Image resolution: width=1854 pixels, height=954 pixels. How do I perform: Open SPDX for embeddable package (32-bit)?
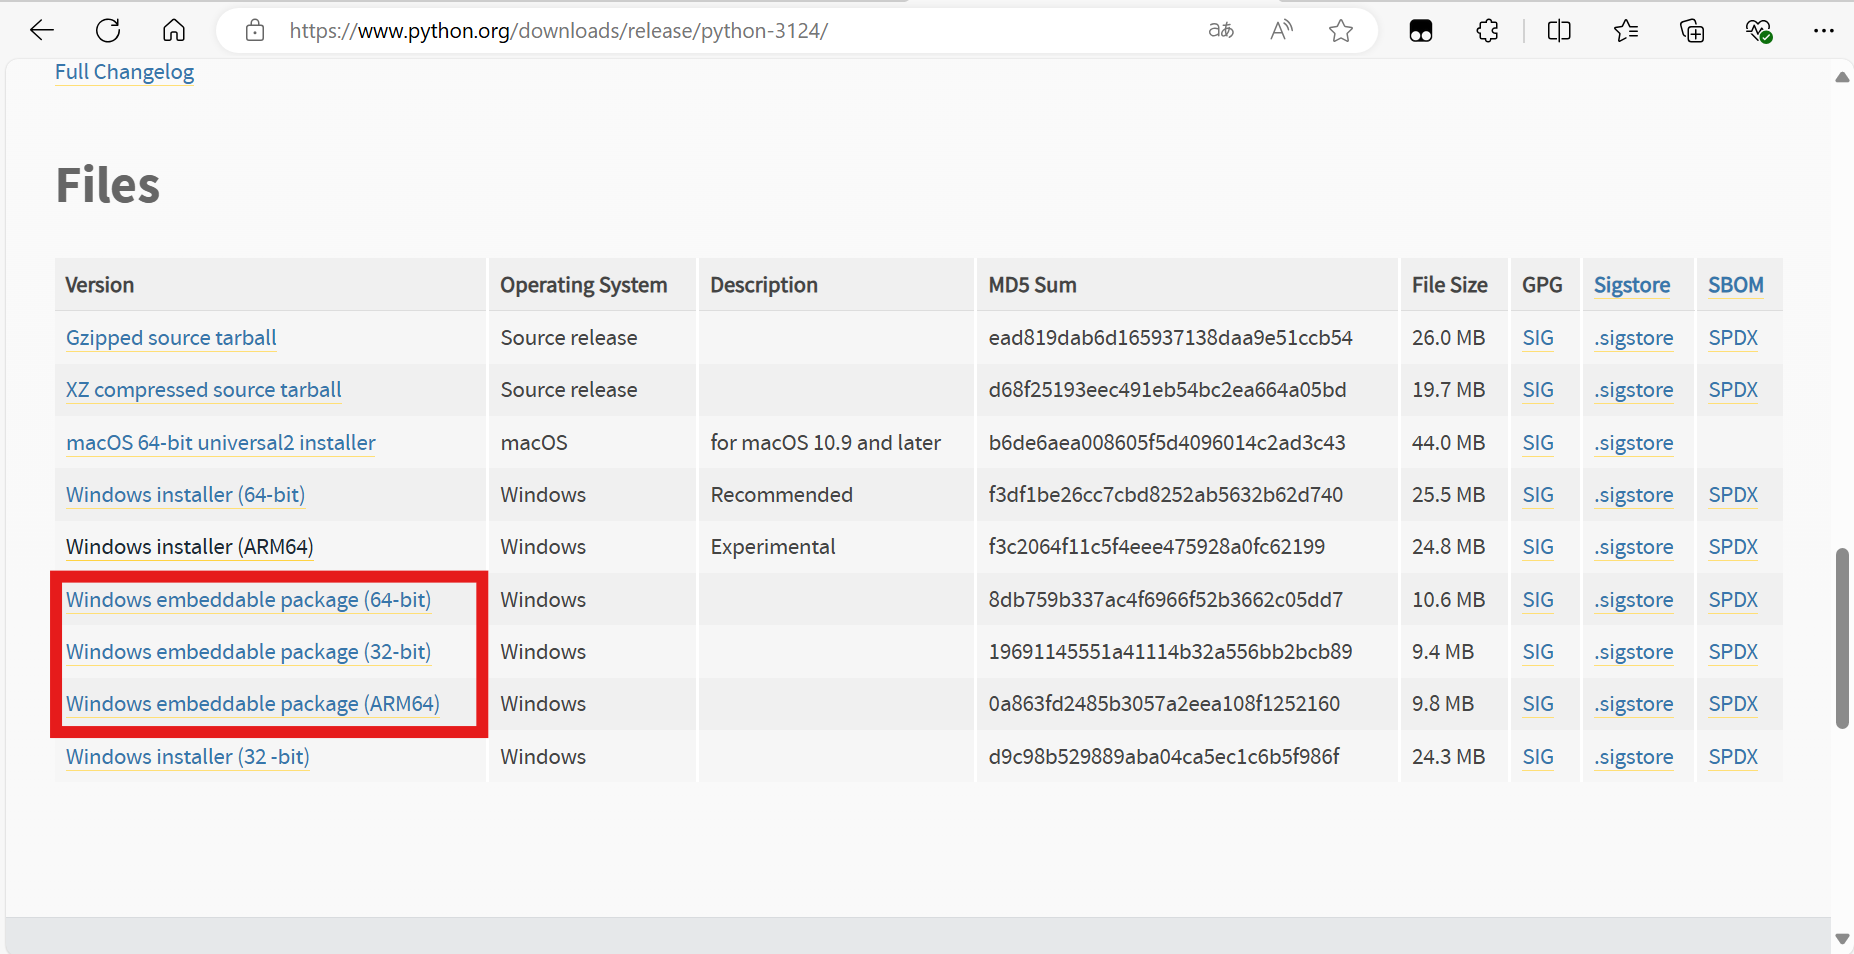point(1733,652)
